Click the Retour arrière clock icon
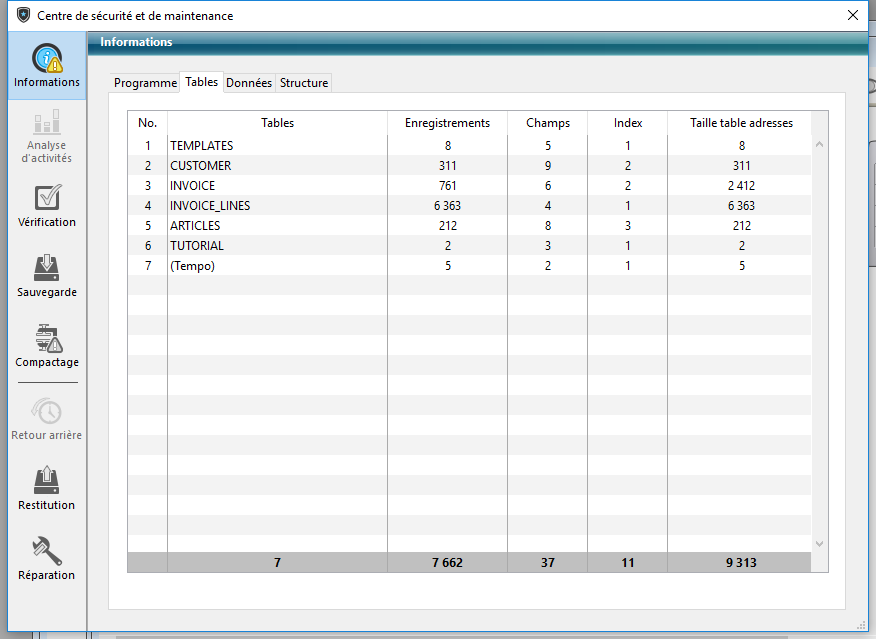 47,411
